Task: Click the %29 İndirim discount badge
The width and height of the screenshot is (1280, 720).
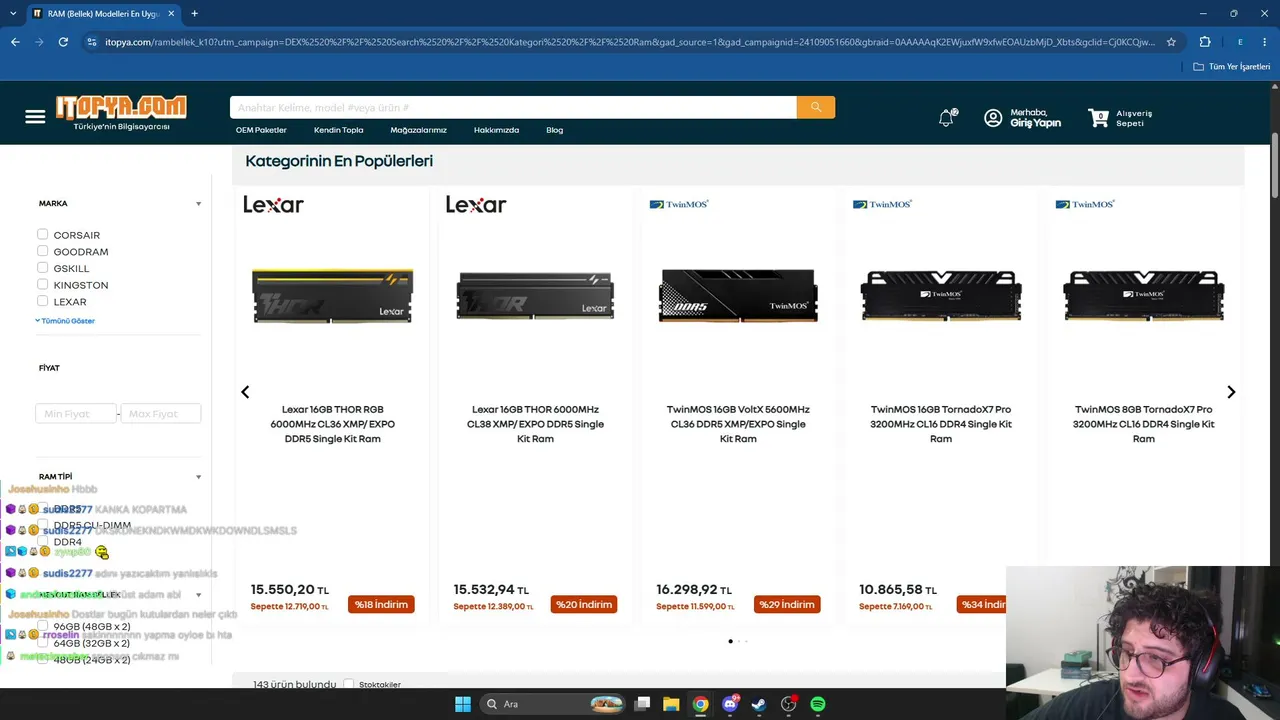Action: tap(787, 604)
